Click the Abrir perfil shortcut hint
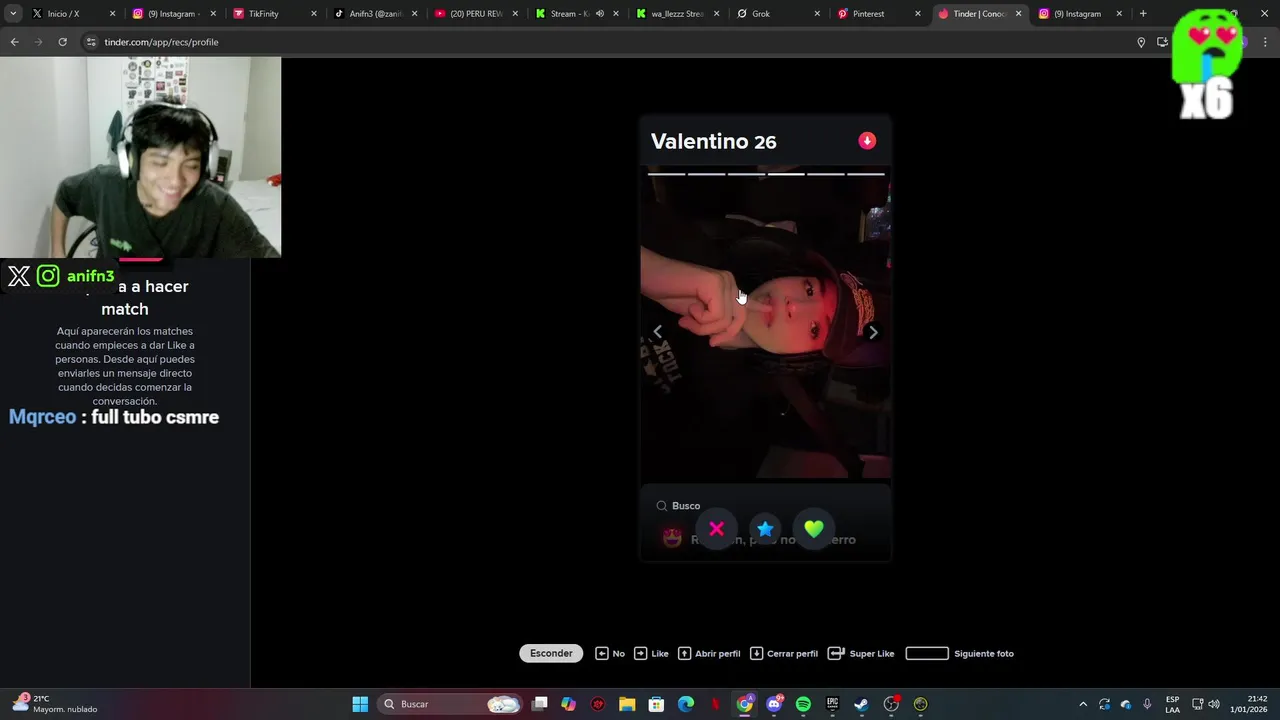 coord(709,653)
